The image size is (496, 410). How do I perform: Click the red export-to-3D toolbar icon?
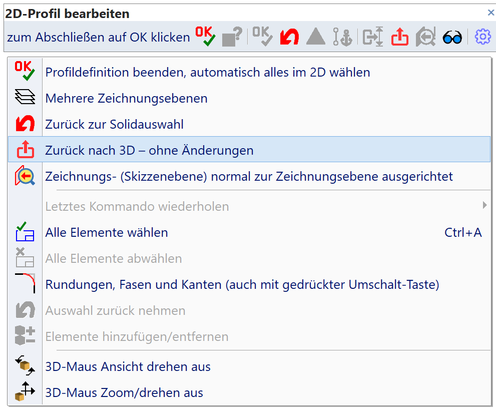click(400, 37)
